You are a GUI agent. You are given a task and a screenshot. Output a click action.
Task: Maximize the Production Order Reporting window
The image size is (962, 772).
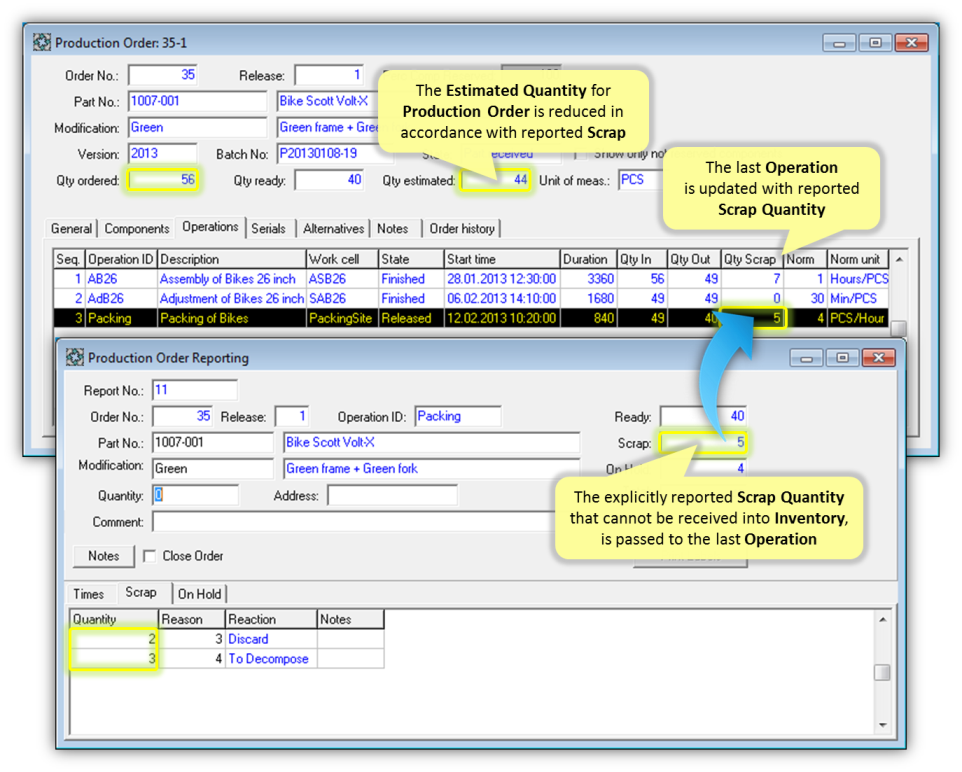coord(842,357)
